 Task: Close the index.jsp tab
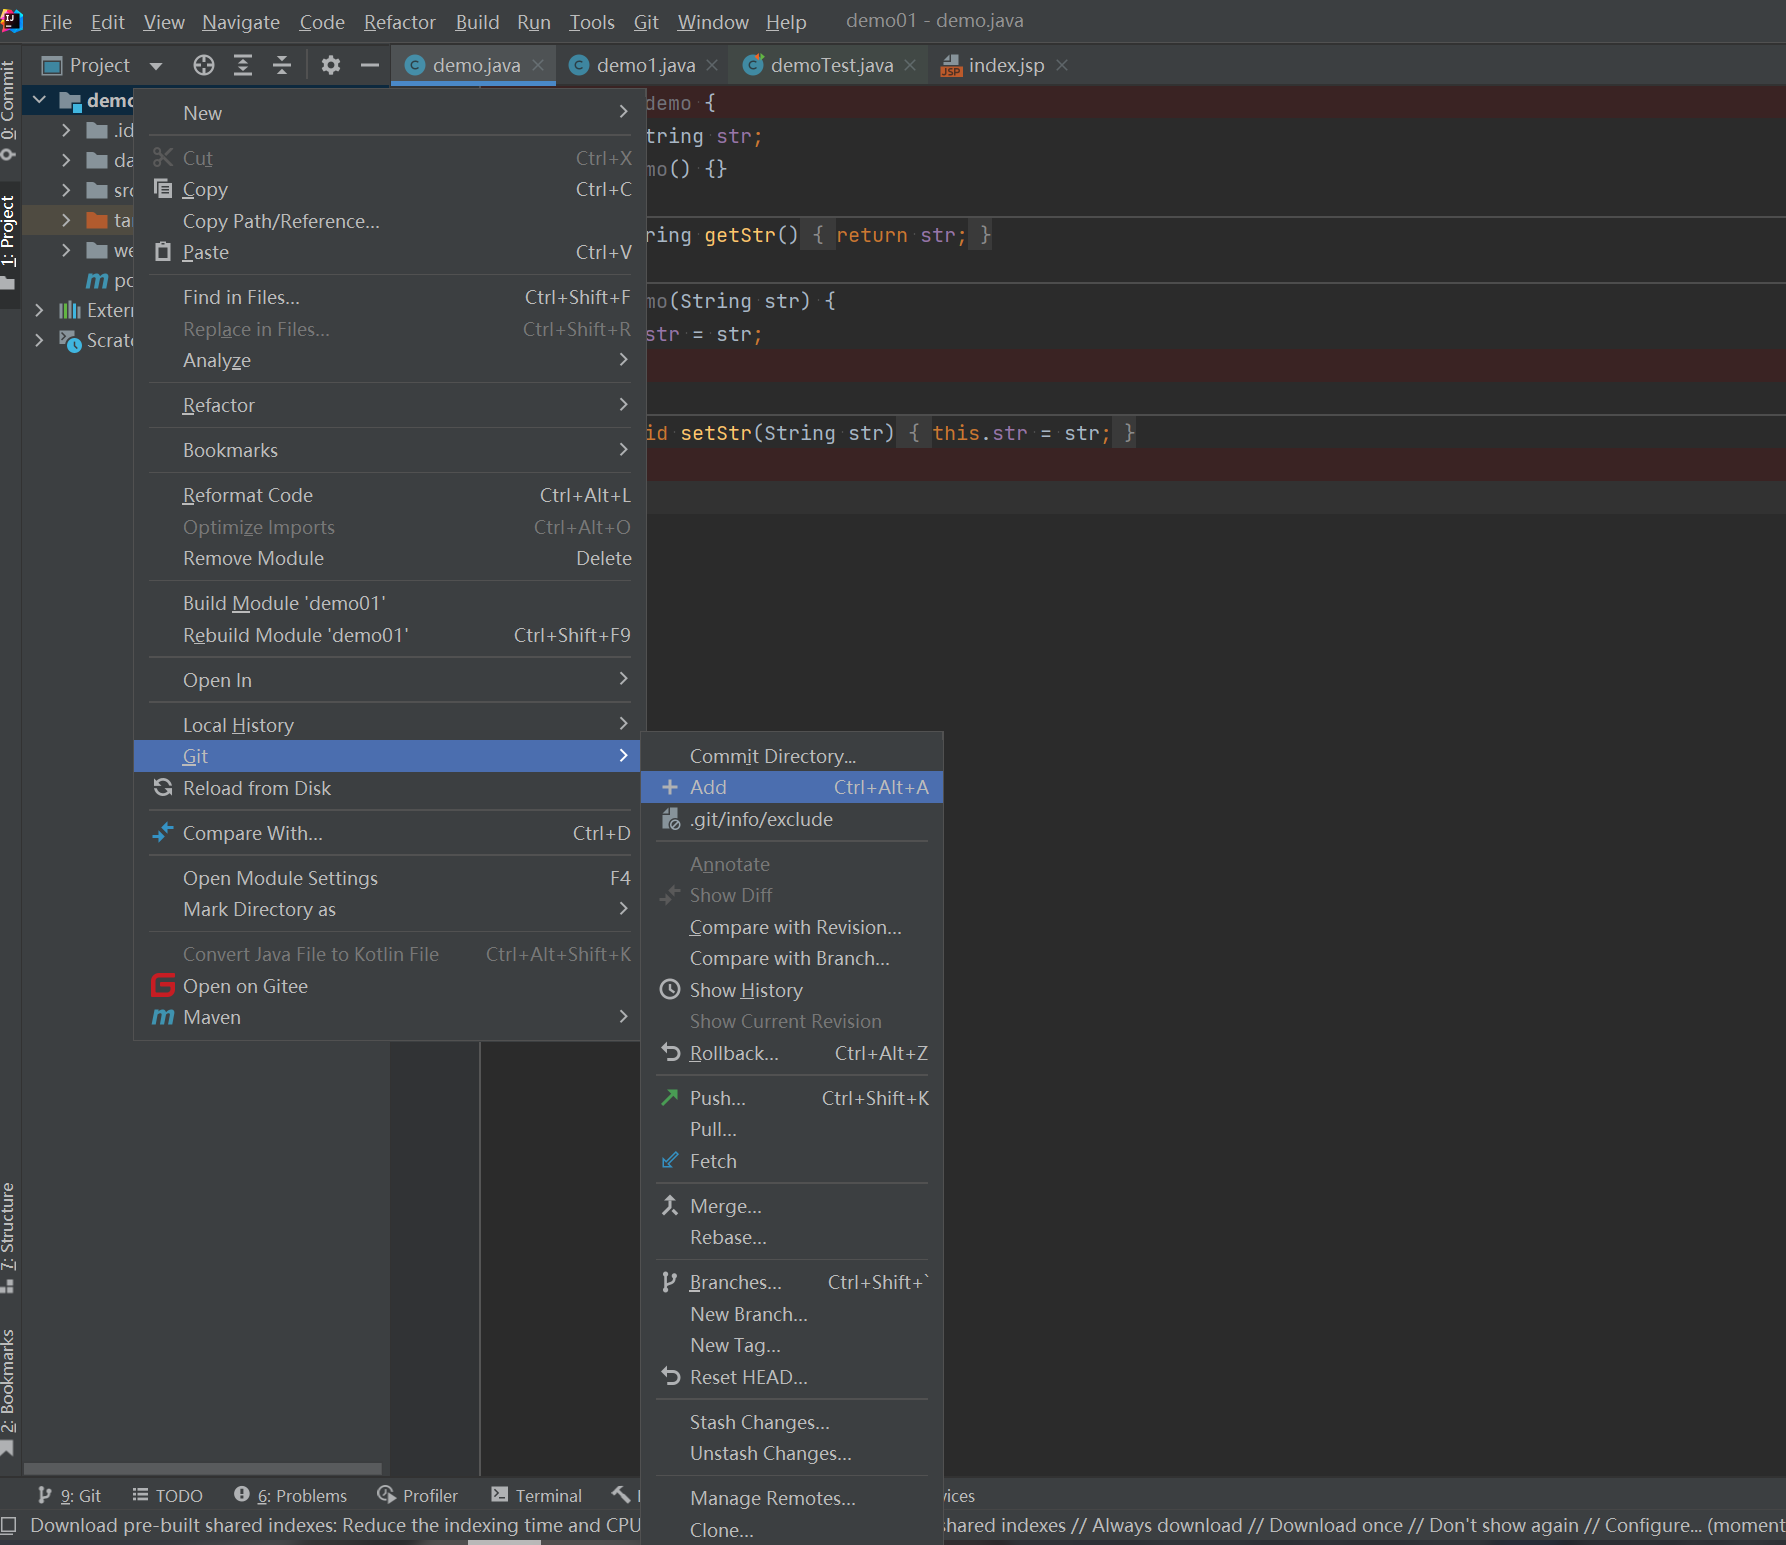coord(1062,65)
